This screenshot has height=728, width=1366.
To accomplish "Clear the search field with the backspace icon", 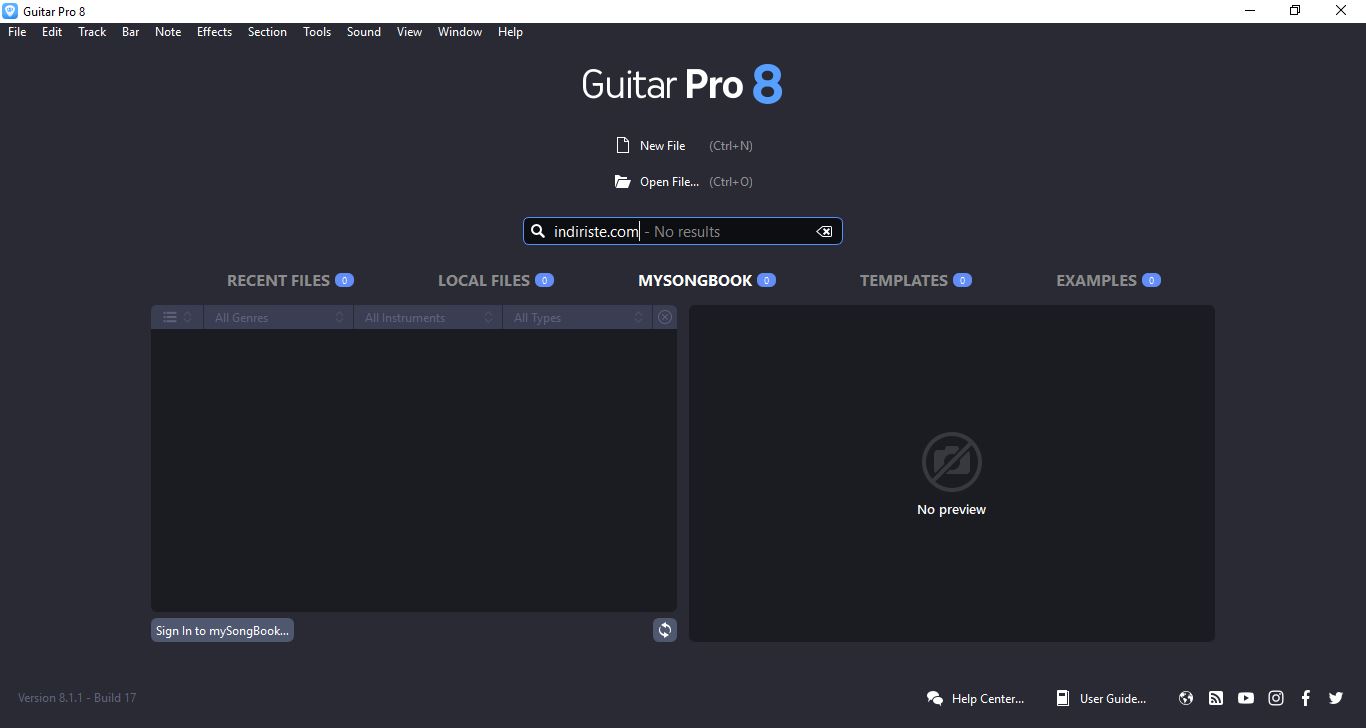I will click(824, 231).
